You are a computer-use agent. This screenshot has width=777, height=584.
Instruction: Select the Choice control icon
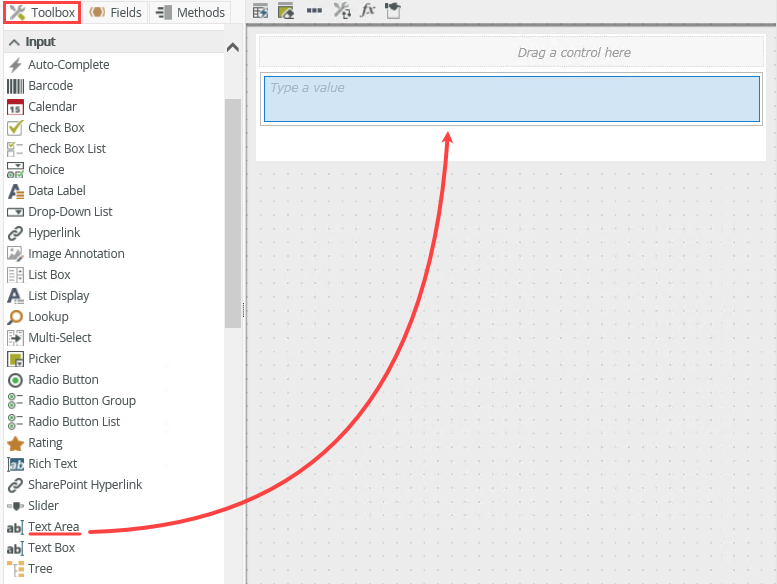(15, 170)
